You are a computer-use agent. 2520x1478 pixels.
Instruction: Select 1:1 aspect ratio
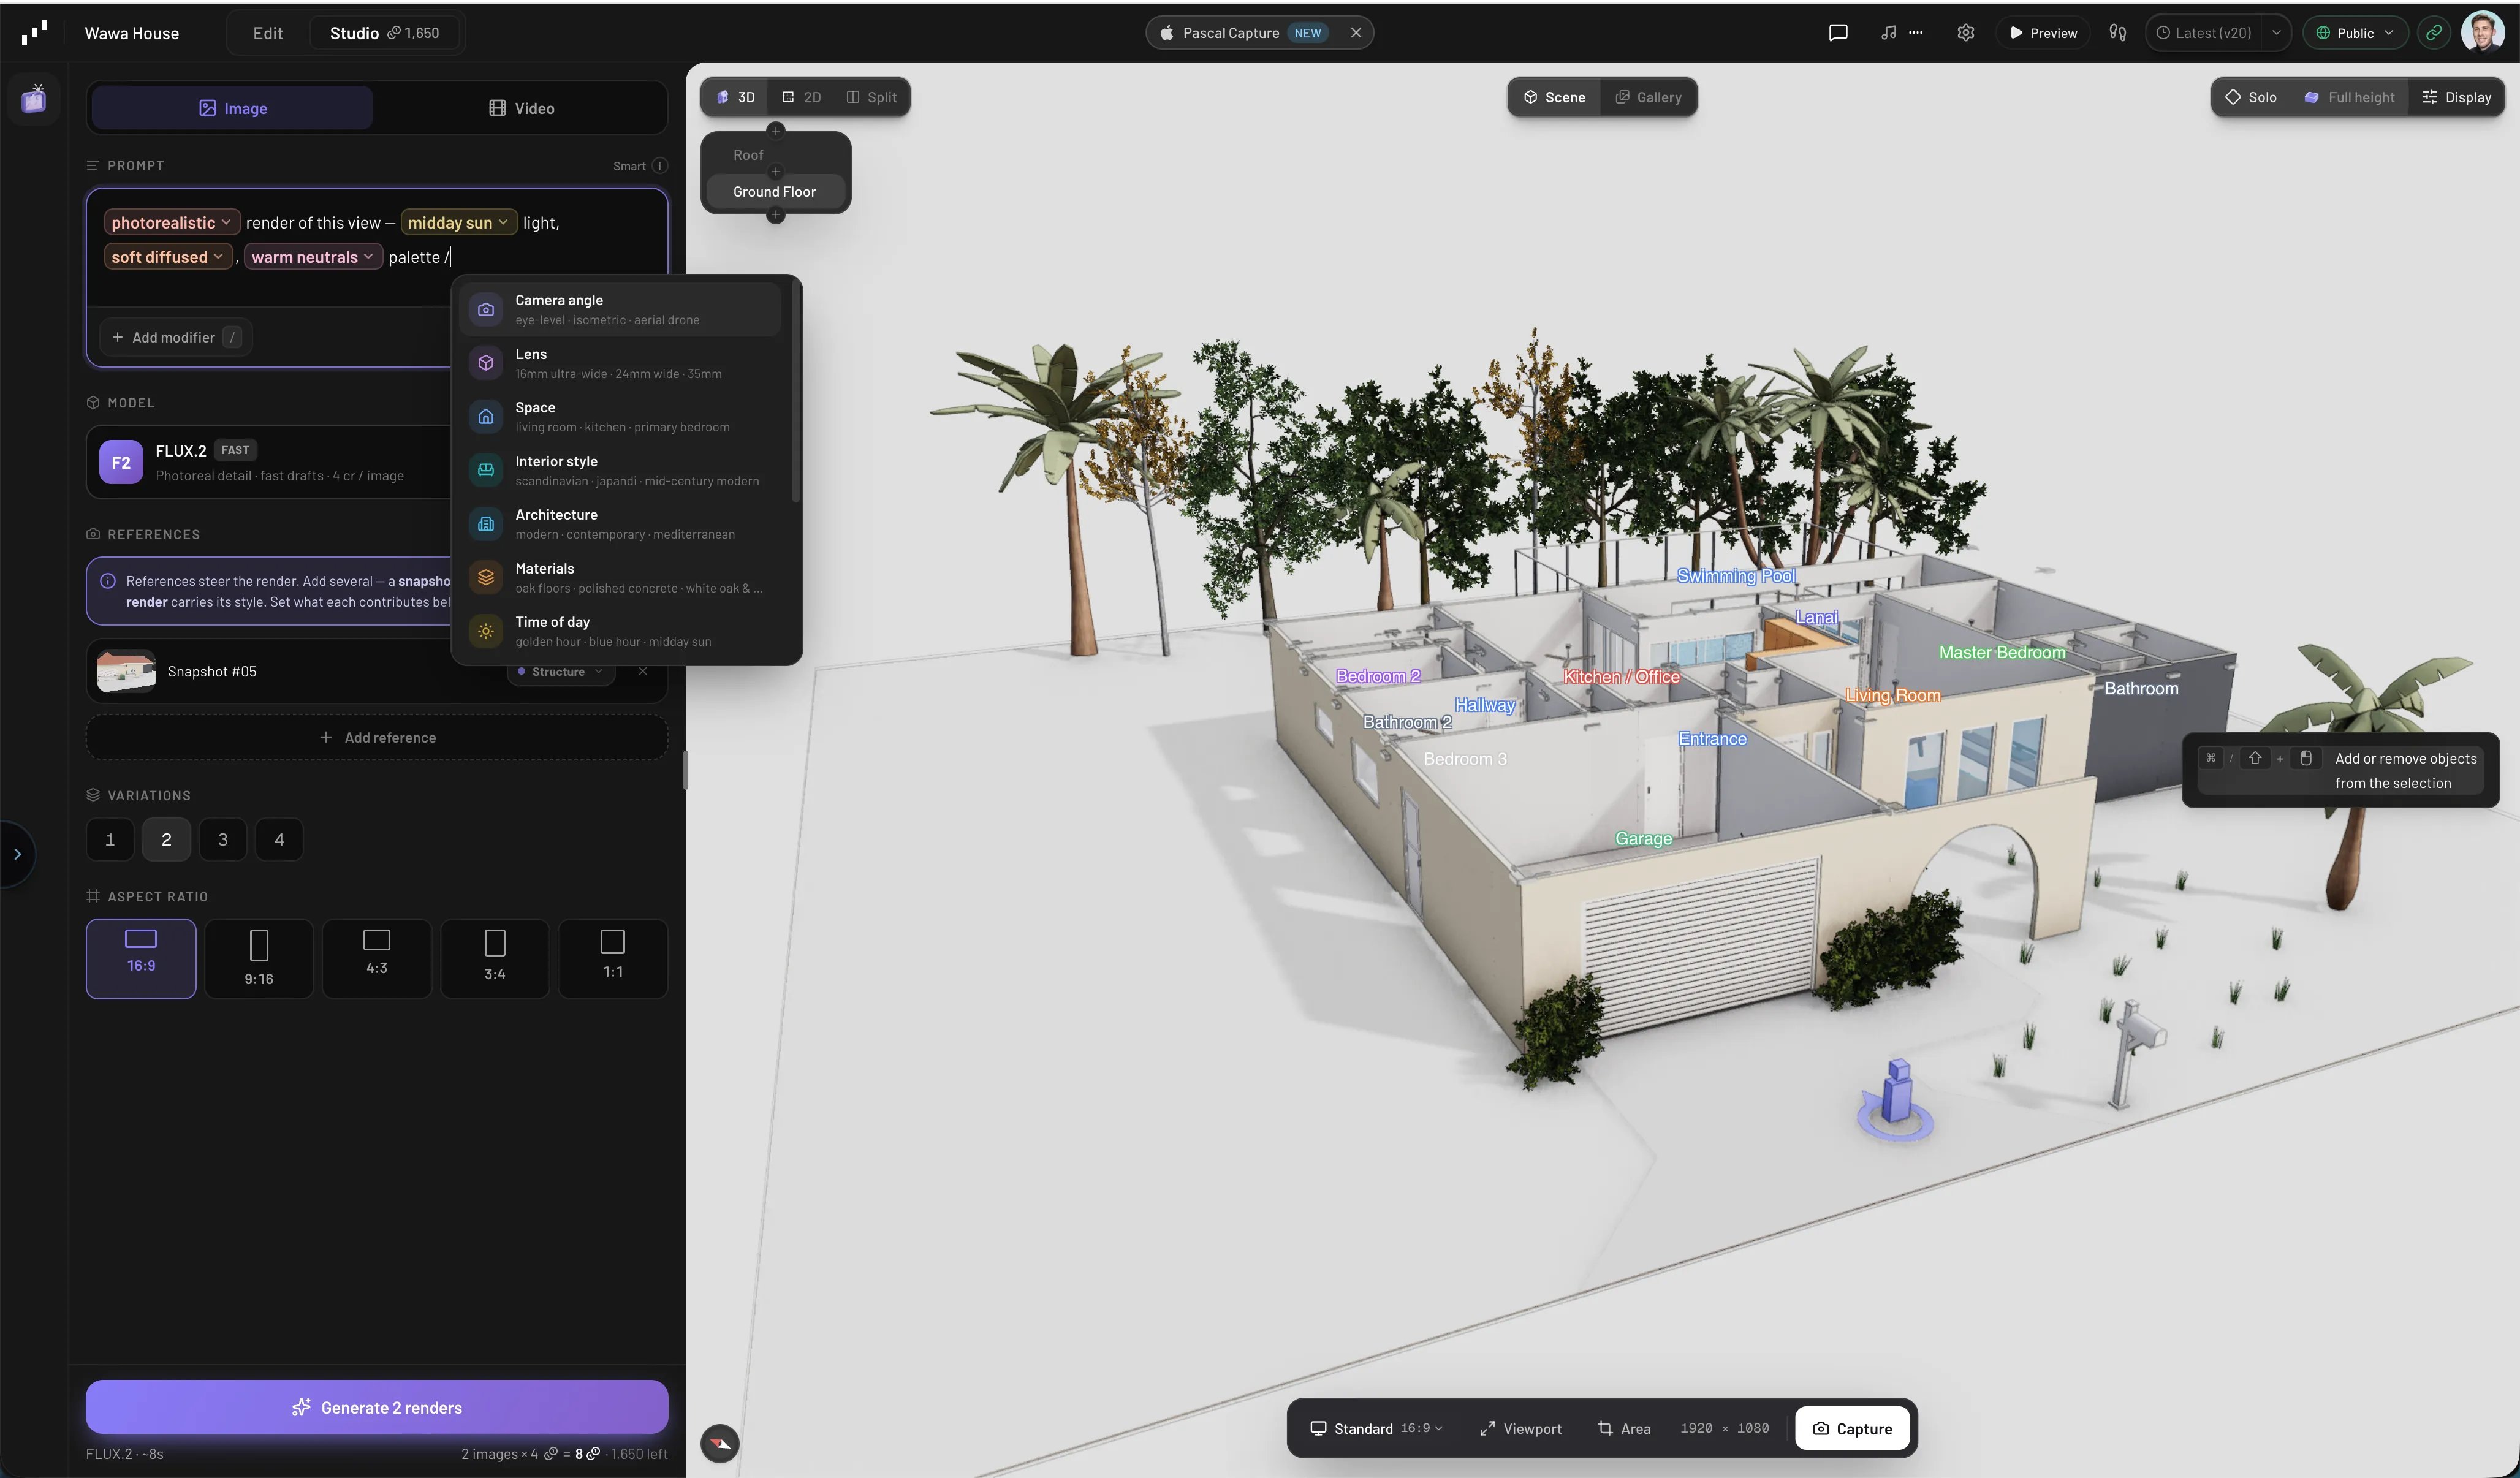pyautogui.click(x=613, y=959)
